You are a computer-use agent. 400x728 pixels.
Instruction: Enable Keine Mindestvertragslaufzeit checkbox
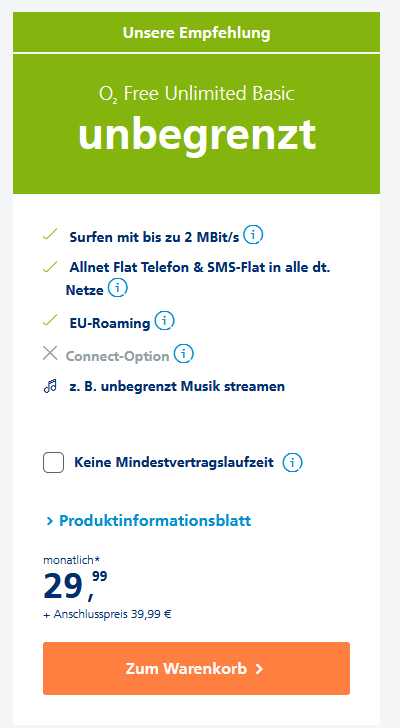coord(53,463)
